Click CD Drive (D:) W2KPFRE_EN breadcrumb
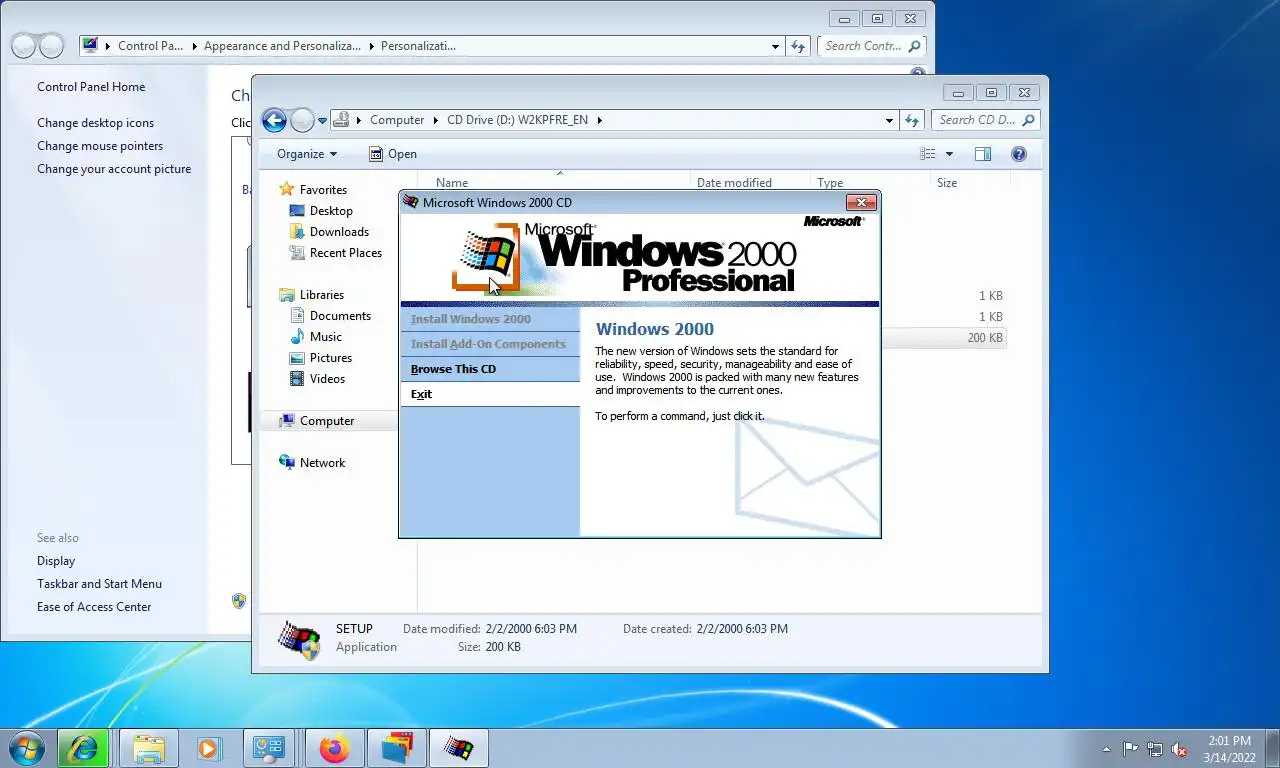The image size is (1280, 768). 517,120
